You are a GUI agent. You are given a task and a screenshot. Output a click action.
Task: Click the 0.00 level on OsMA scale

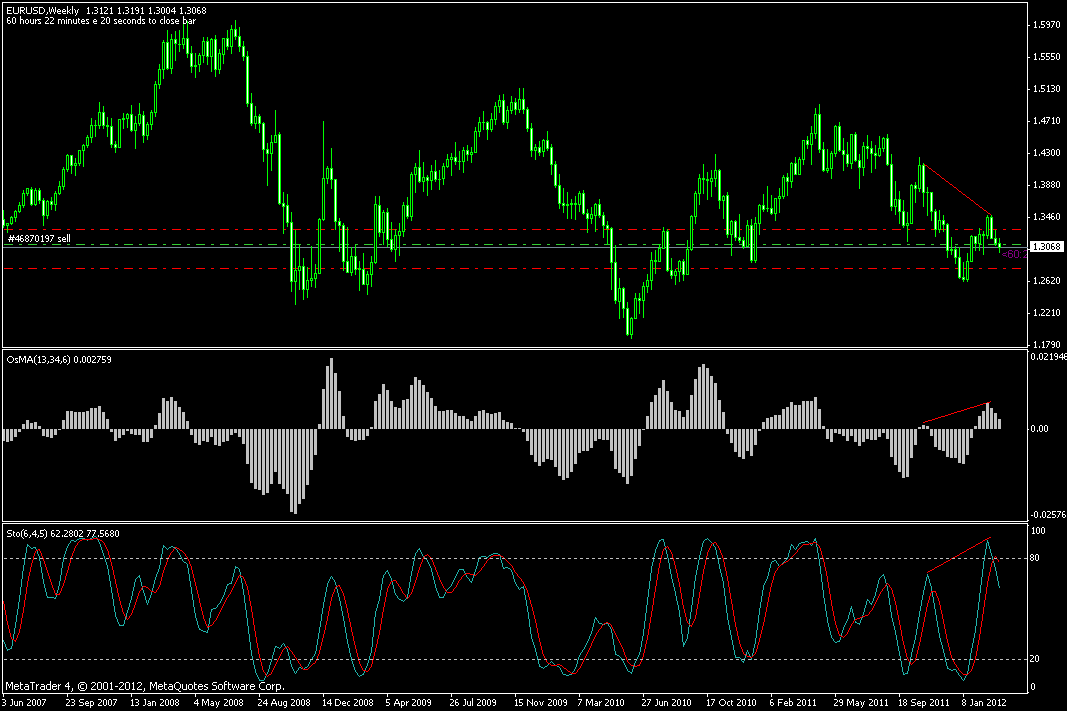click(1040, 429)
